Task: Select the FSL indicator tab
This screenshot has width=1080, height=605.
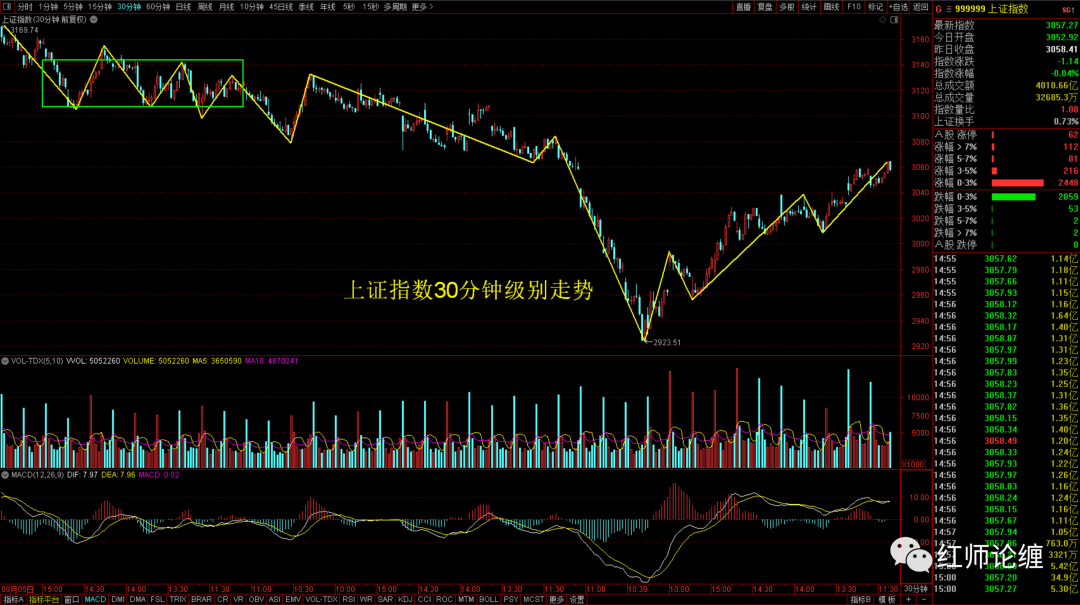Action: pyautogui.click(x=158, y=599)
